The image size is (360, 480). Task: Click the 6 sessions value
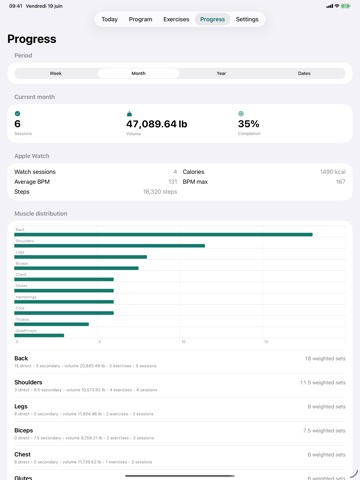17,124
